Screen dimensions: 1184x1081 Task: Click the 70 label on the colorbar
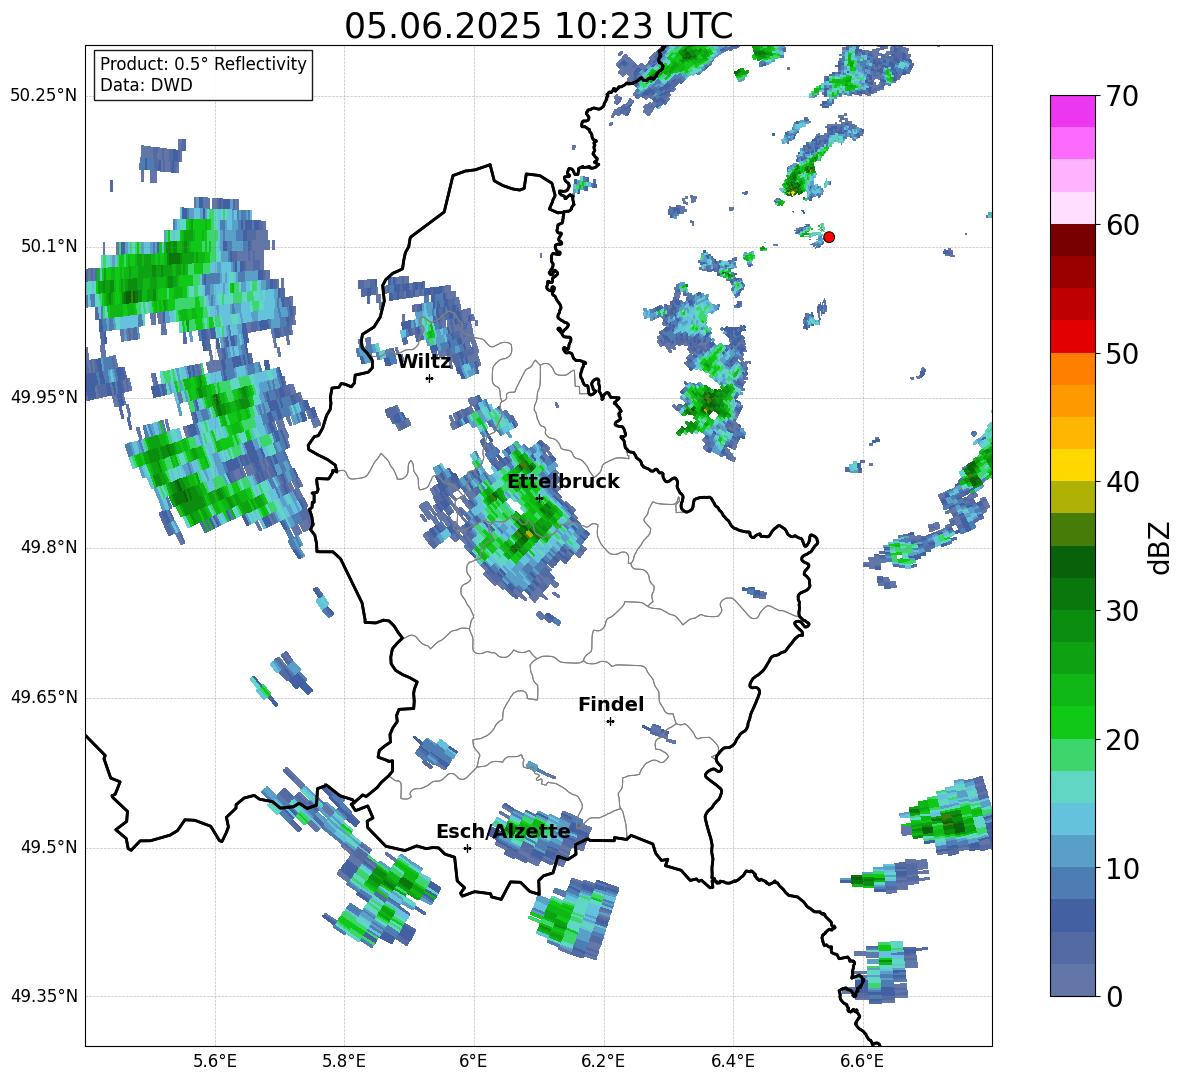click(x=1122, y=97)
